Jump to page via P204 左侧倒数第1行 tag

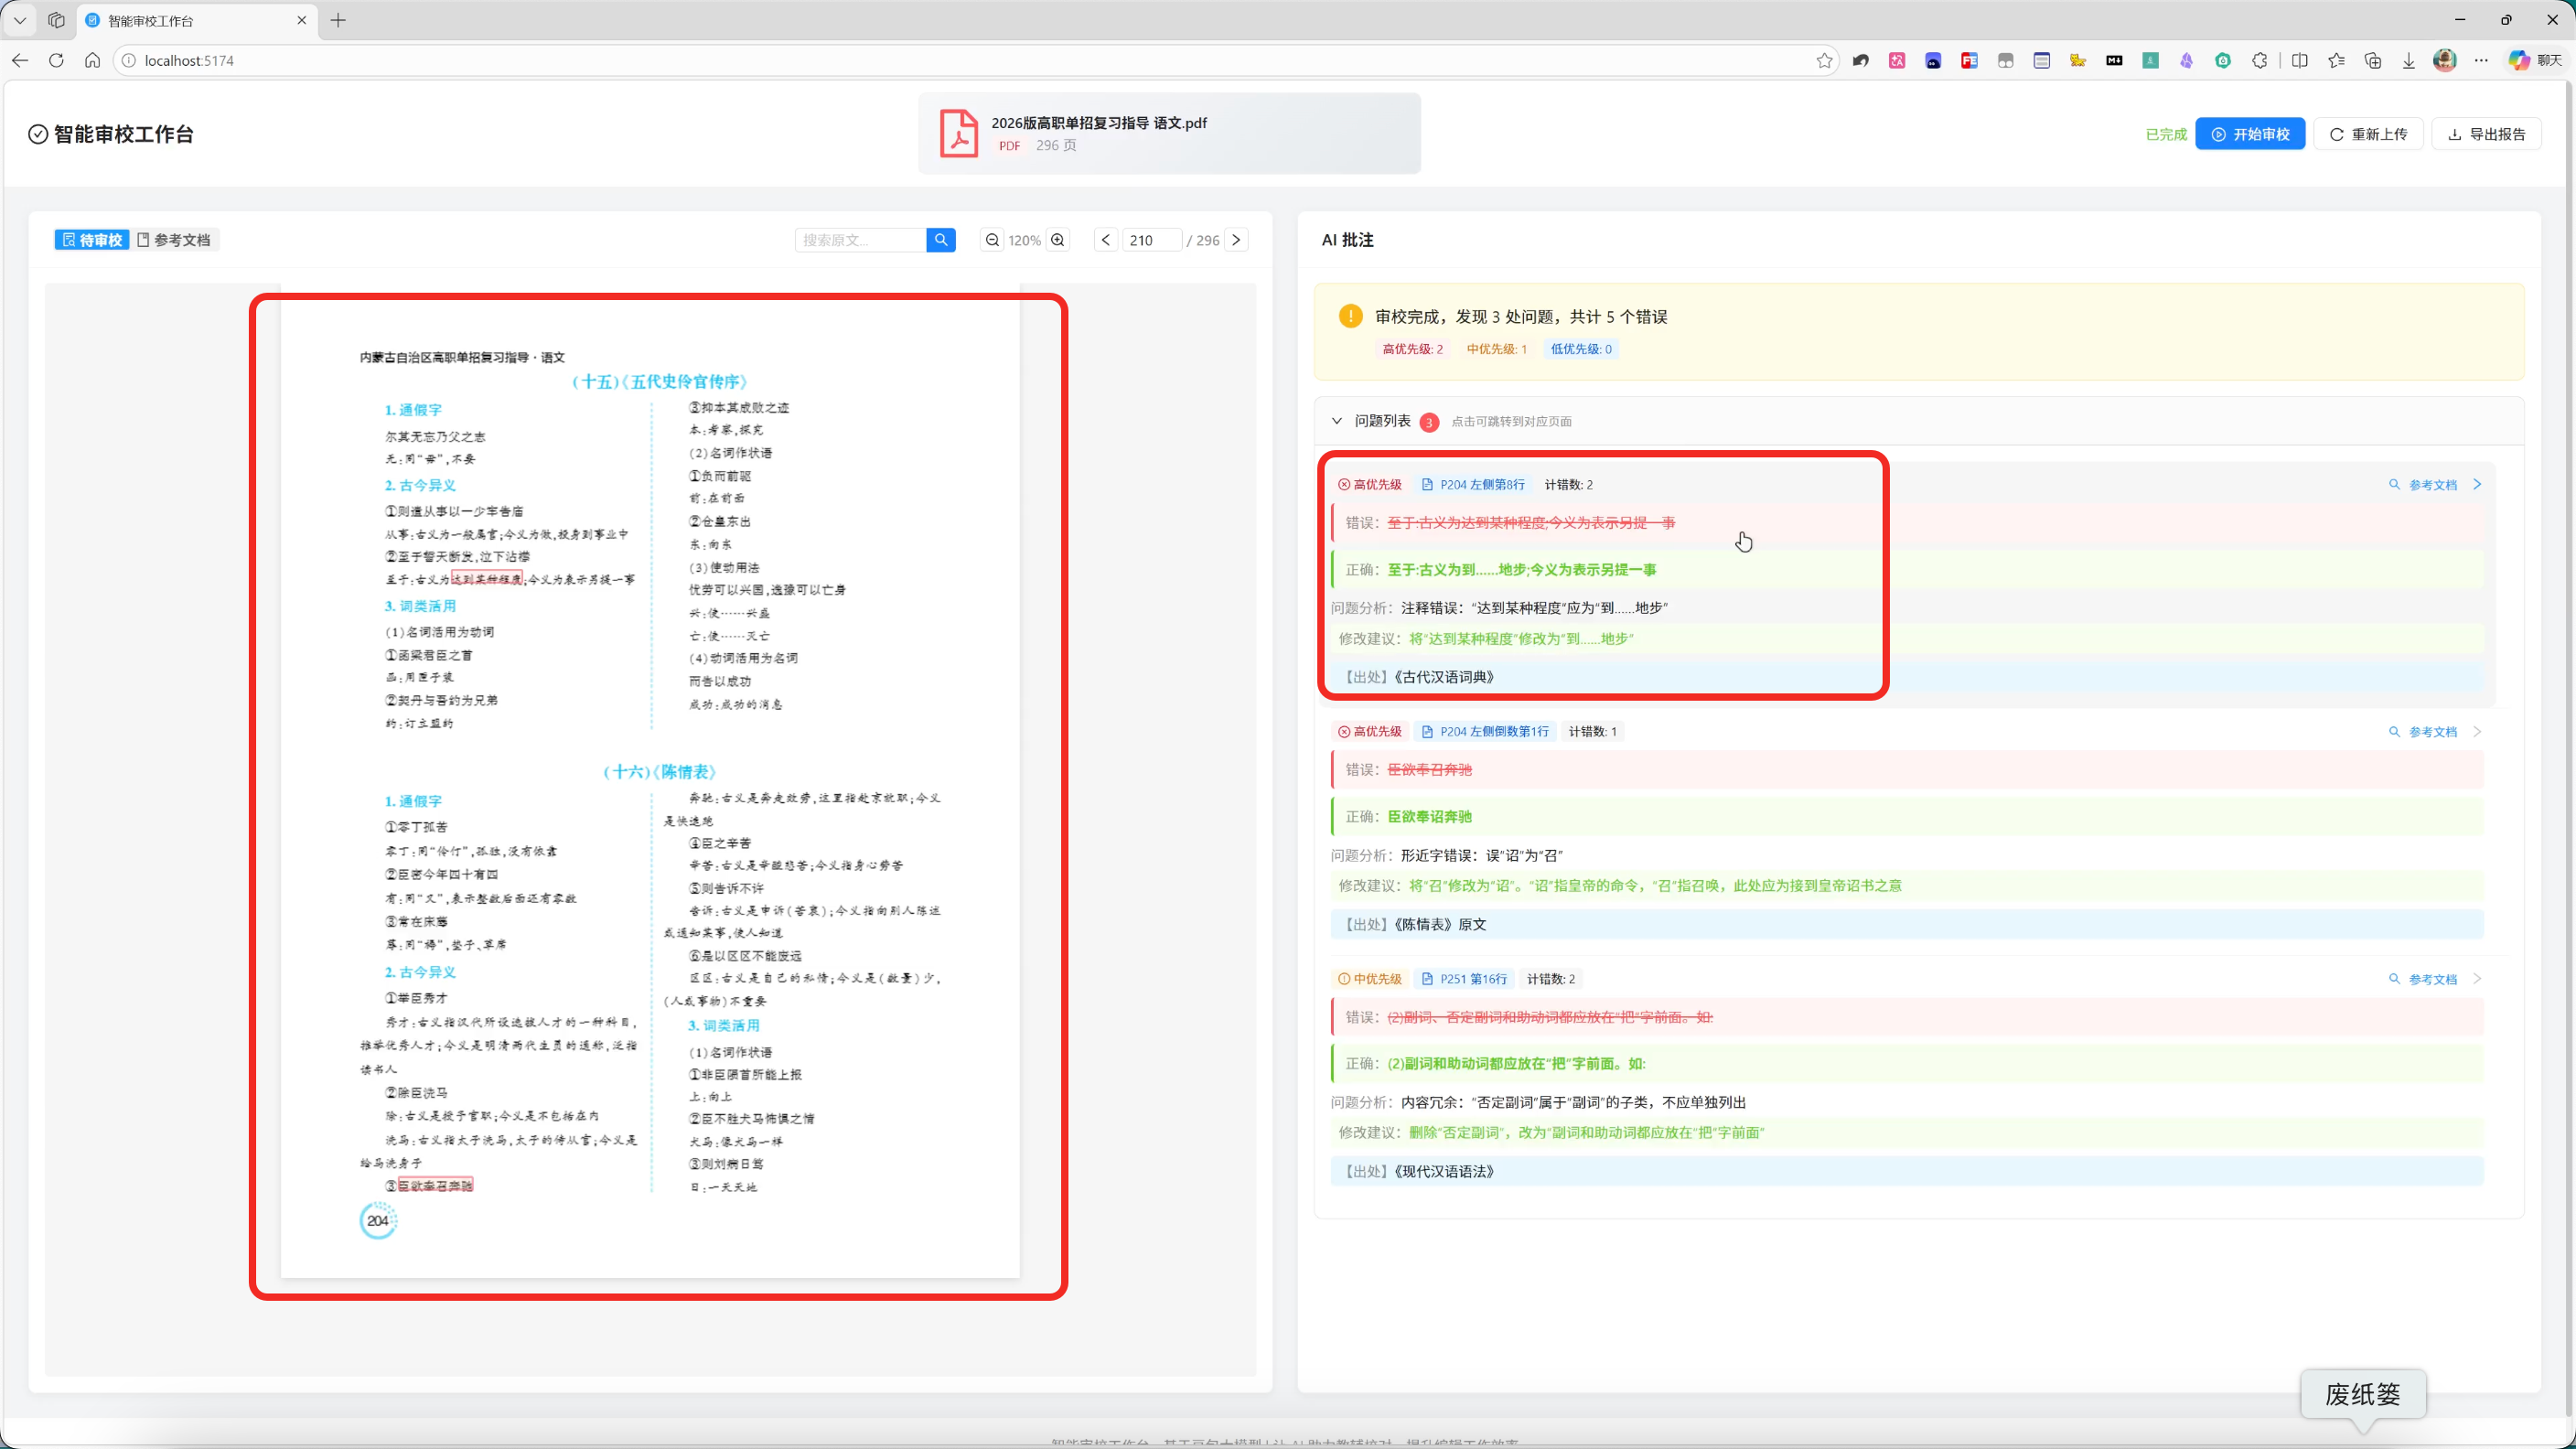[1485, 731]
